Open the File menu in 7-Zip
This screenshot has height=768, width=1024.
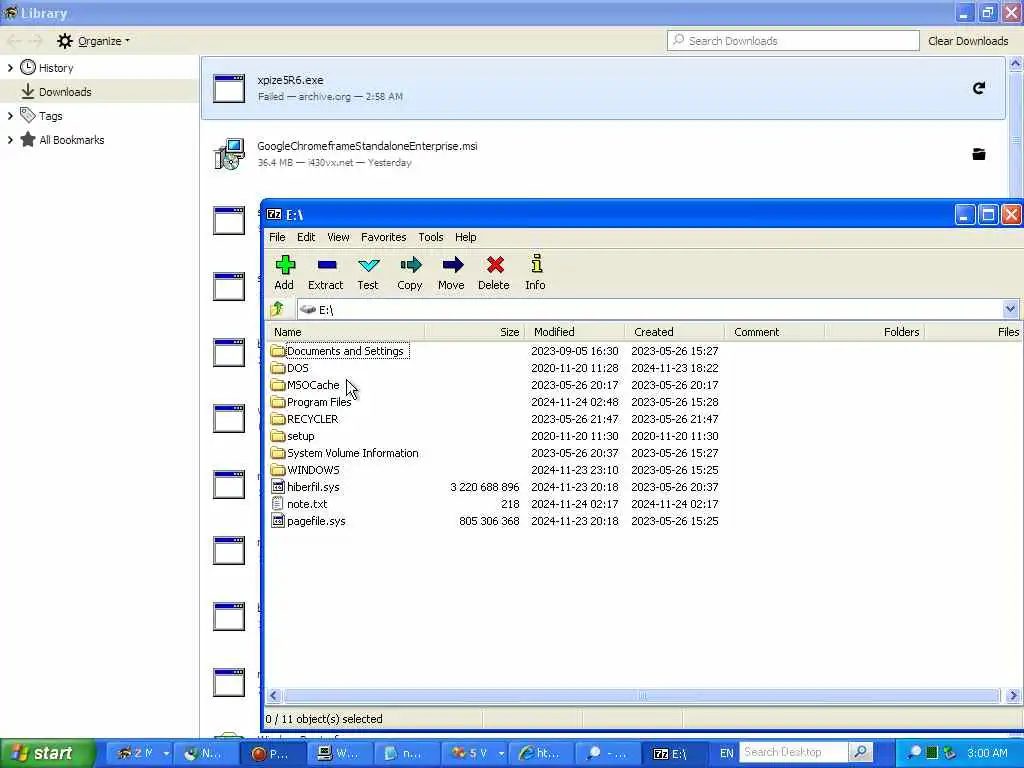click(277, 237)
